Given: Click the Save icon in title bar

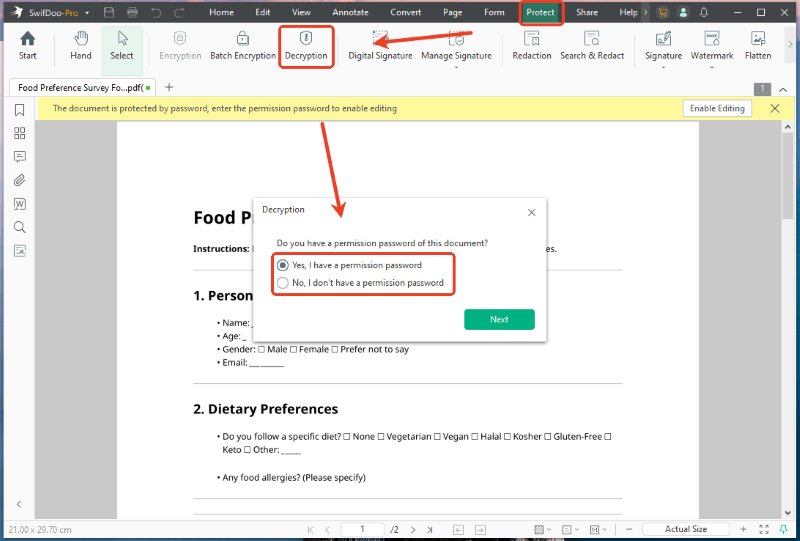Looking at the screenshot, I should point(109,12).
